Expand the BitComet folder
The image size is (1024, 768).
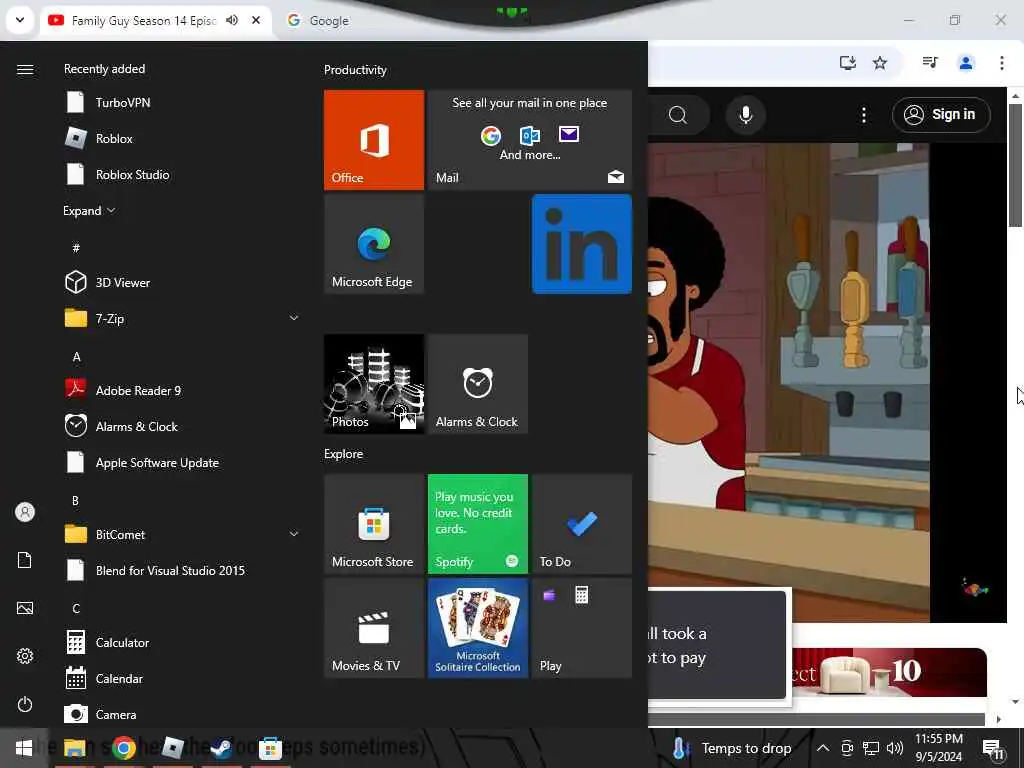294,534
